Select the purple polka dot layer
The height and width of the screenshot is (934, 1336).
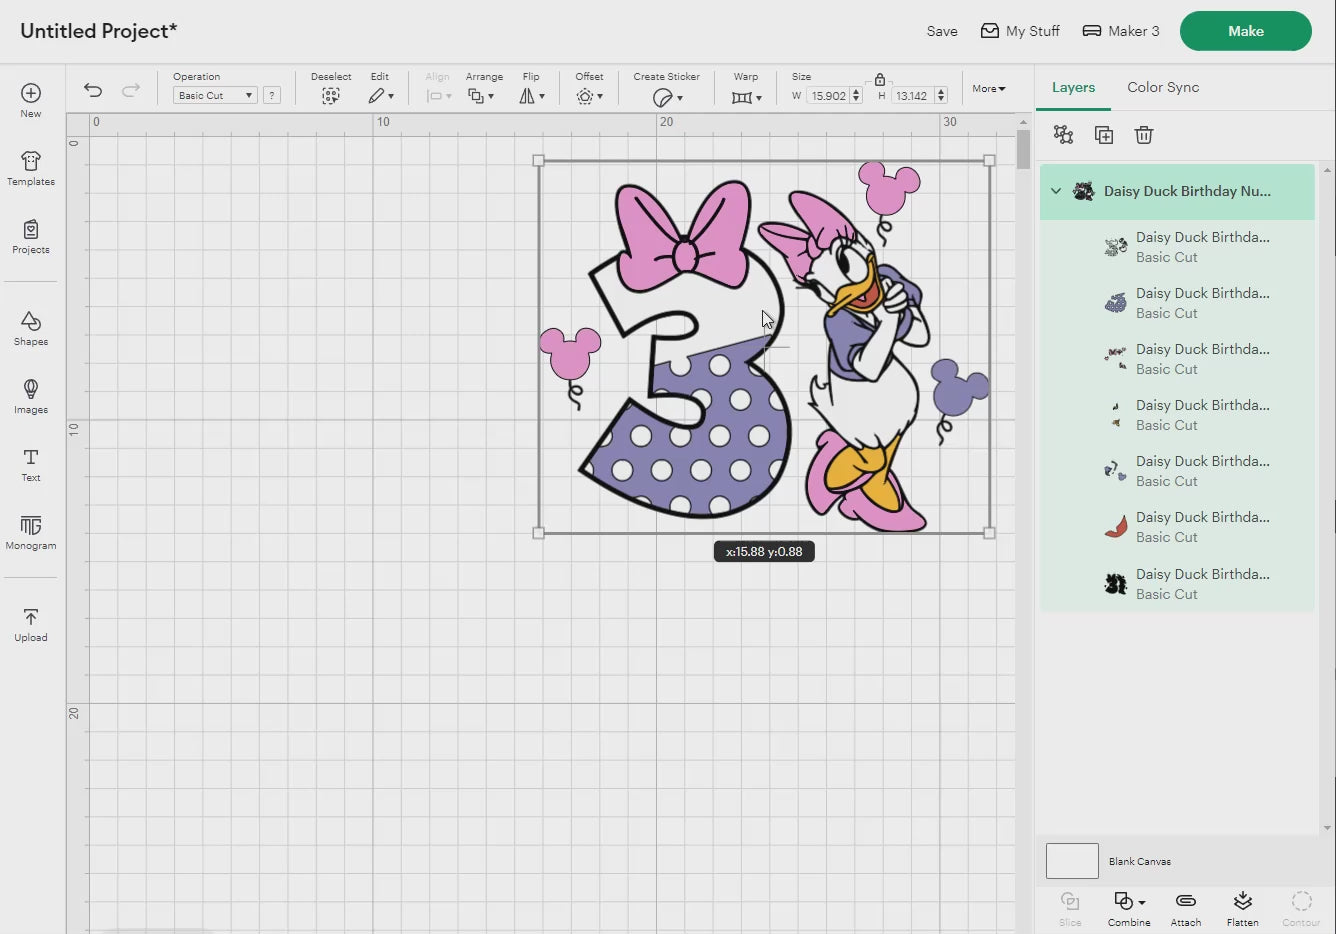pos(1177,303)
